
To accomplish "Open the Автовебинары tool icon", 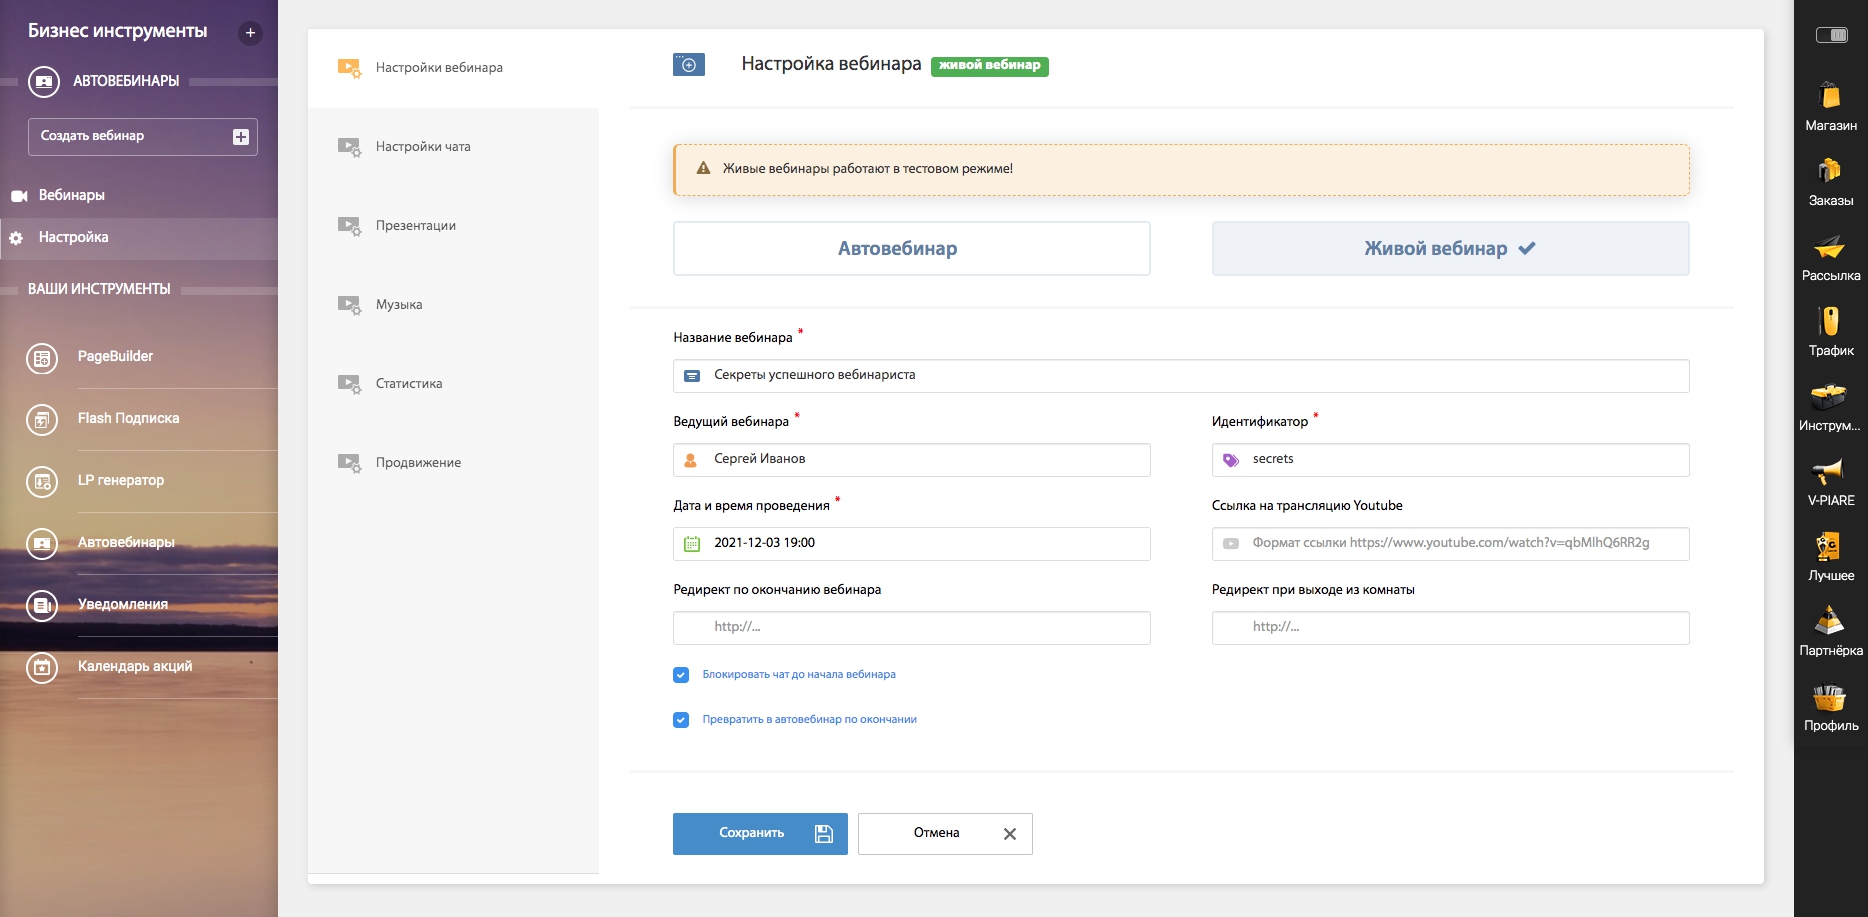I will [42, 543].
